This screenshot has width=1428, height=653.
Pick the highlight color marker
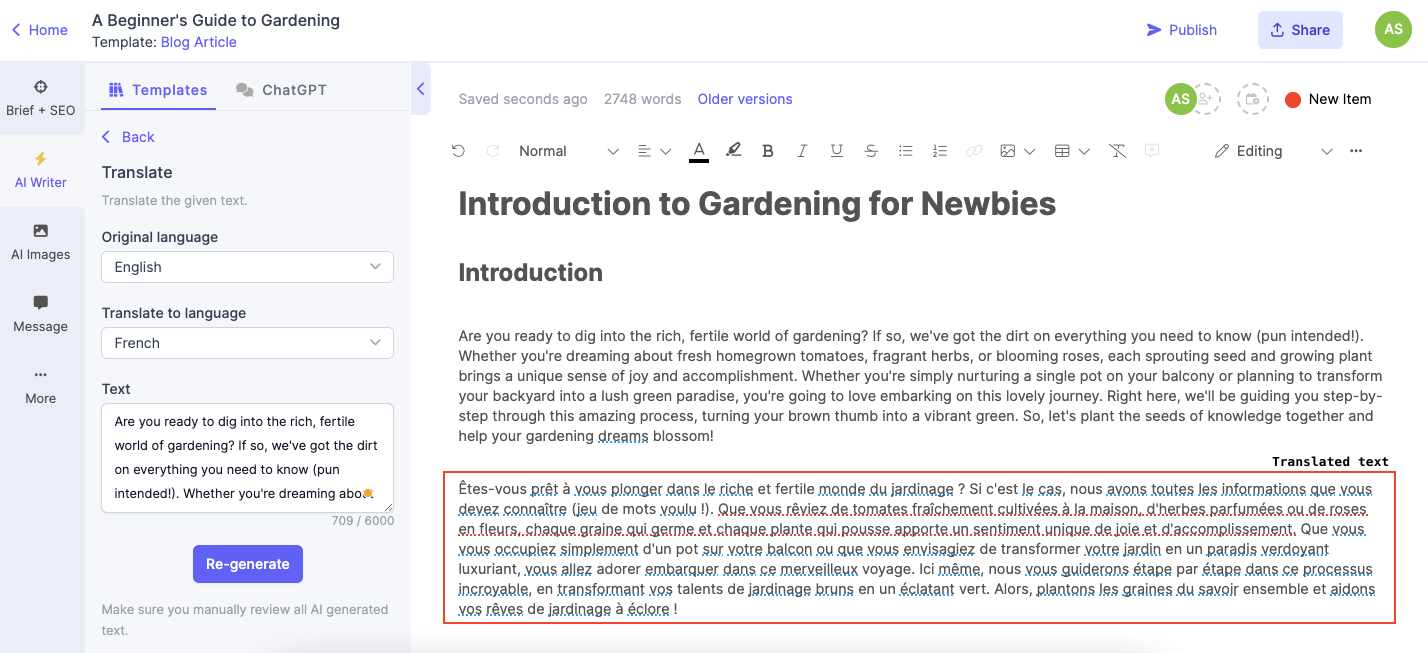tap(733, 151)
